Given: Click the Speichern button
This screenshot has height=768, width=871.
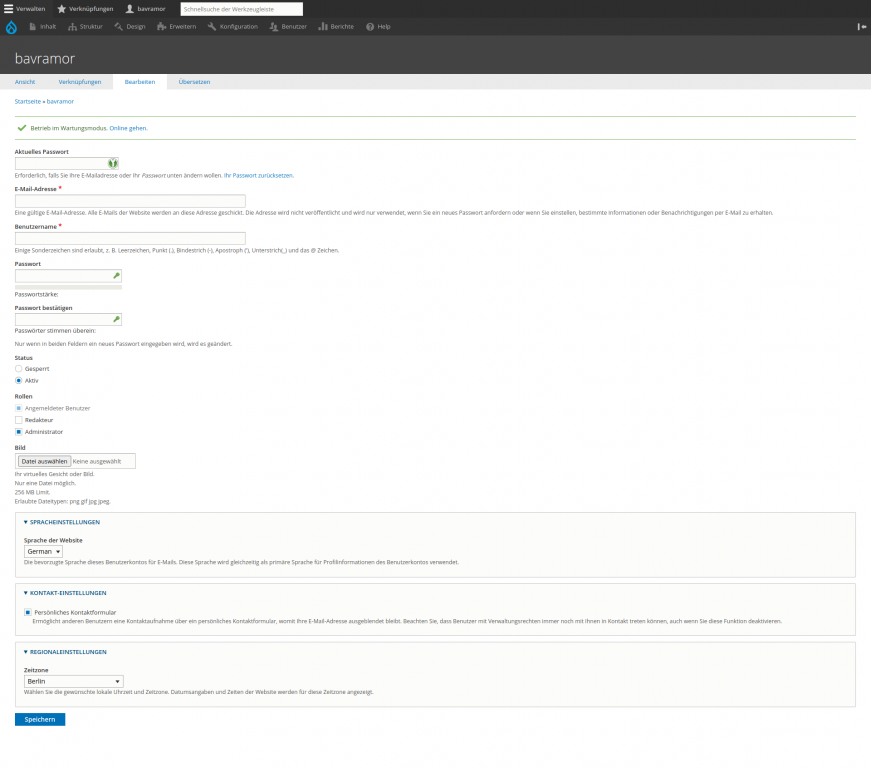Looking at the screenshot, I should tap(40, 719).
